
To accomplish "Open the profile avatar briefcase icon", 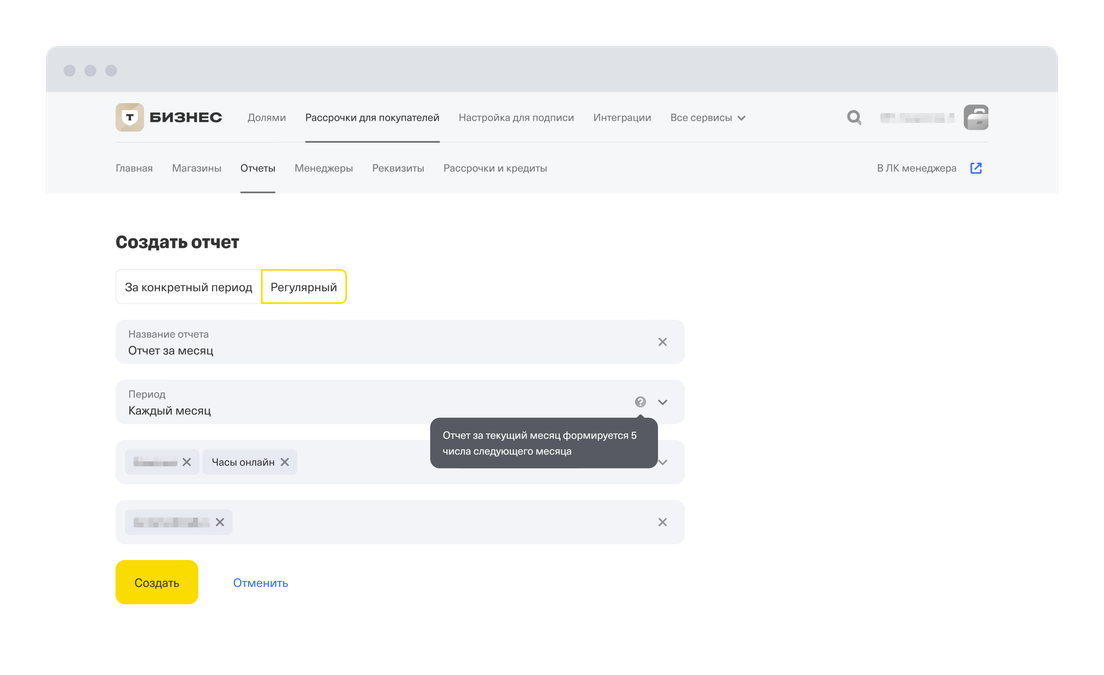I will pos(975,117).
